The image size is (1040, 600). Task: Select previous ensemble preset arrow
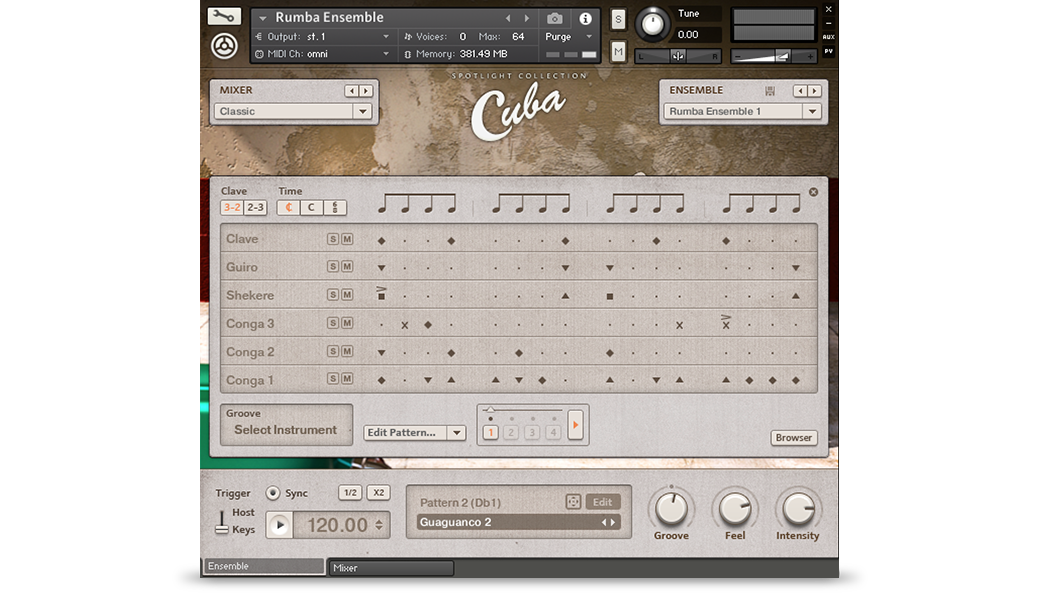tap(800, 91)
